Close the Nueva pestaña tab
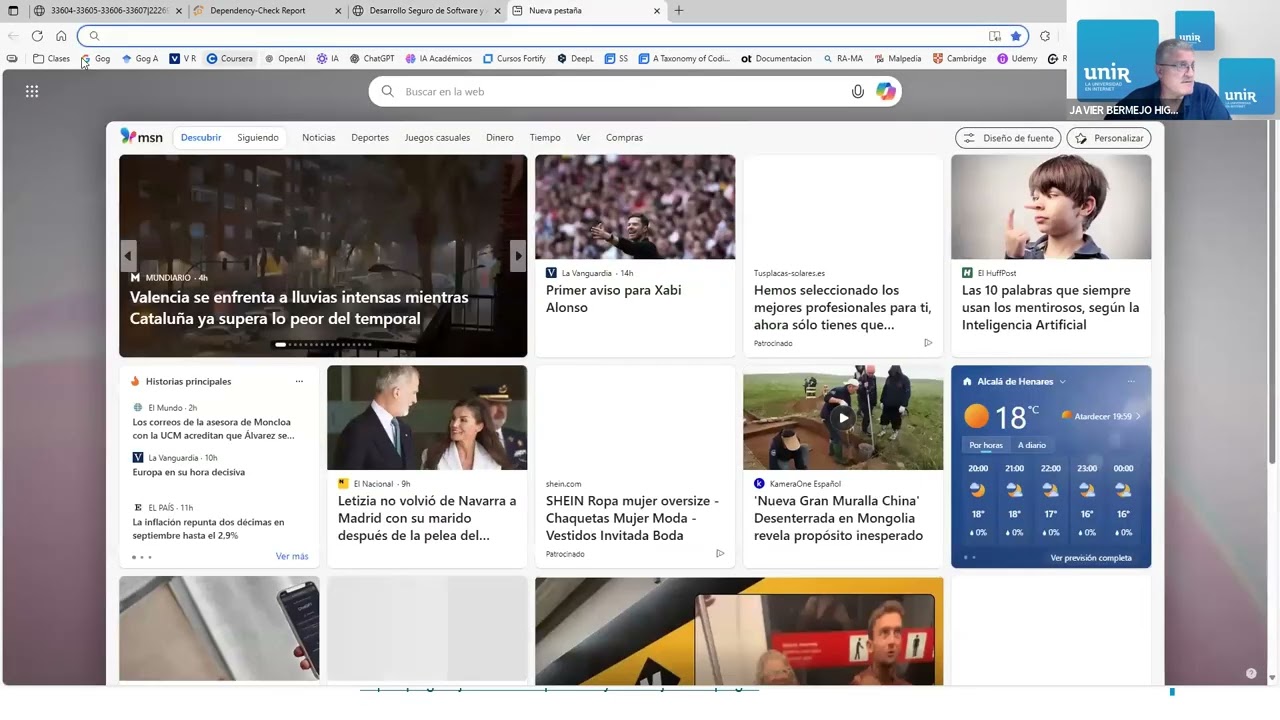The width and height of the screenshot is (1280, 720). (x=657, y=11)
